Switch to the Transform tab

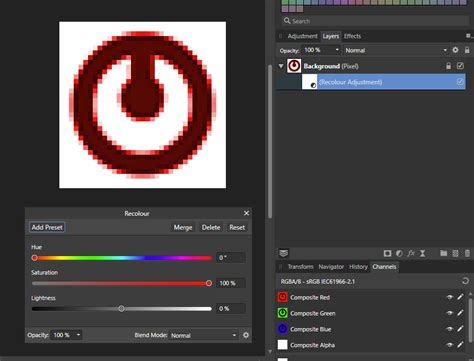pyautogui.click(x=300, y=267)
